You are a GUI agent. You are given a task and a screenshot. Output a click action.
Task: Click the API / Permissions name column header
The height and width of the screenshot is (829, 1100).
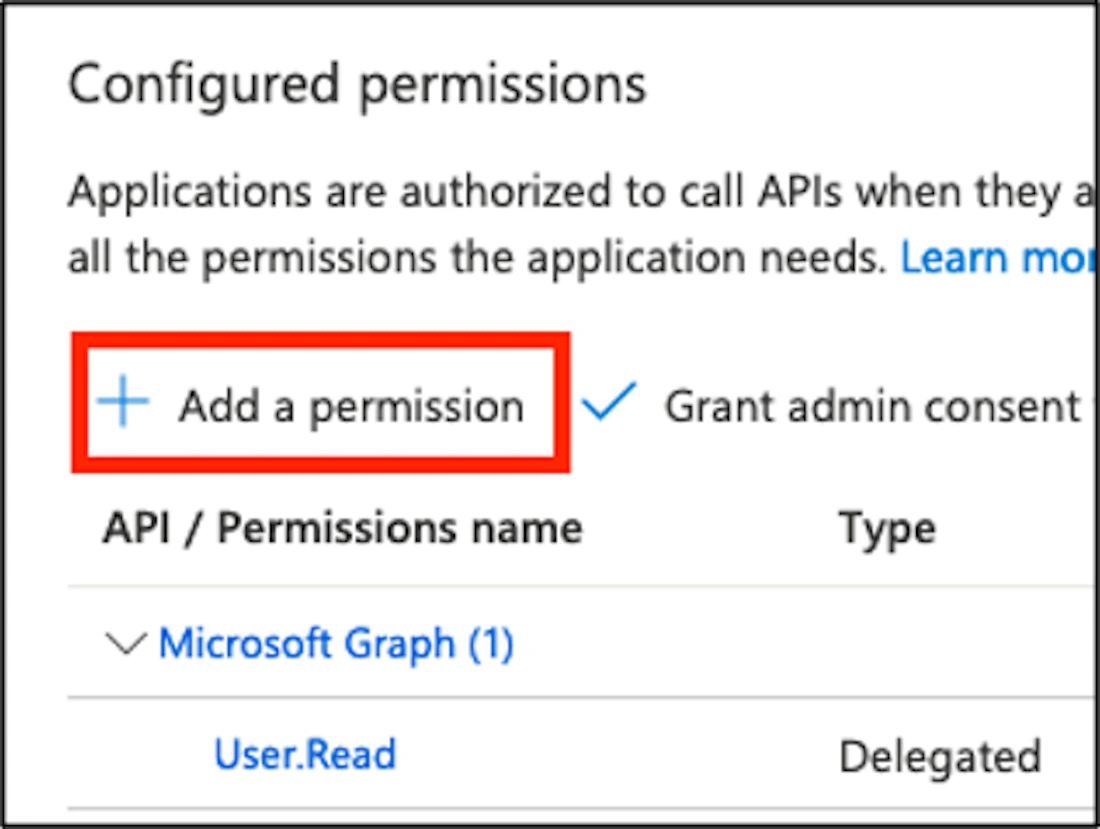[x=342, y=528]
